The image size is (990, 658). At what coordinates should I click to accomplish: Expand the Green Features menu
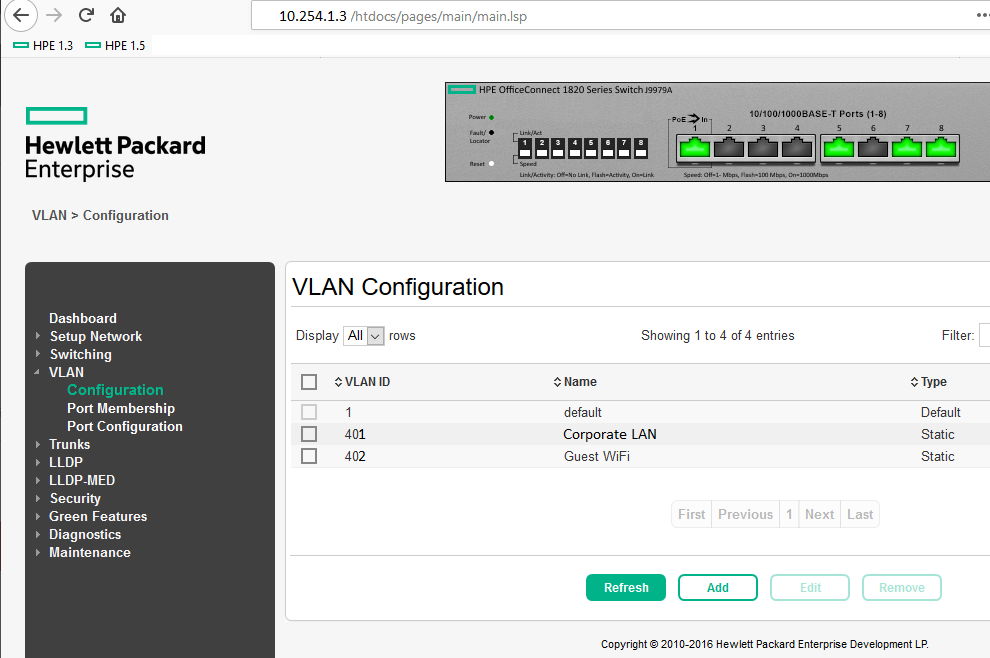click(x=38, y=516)
